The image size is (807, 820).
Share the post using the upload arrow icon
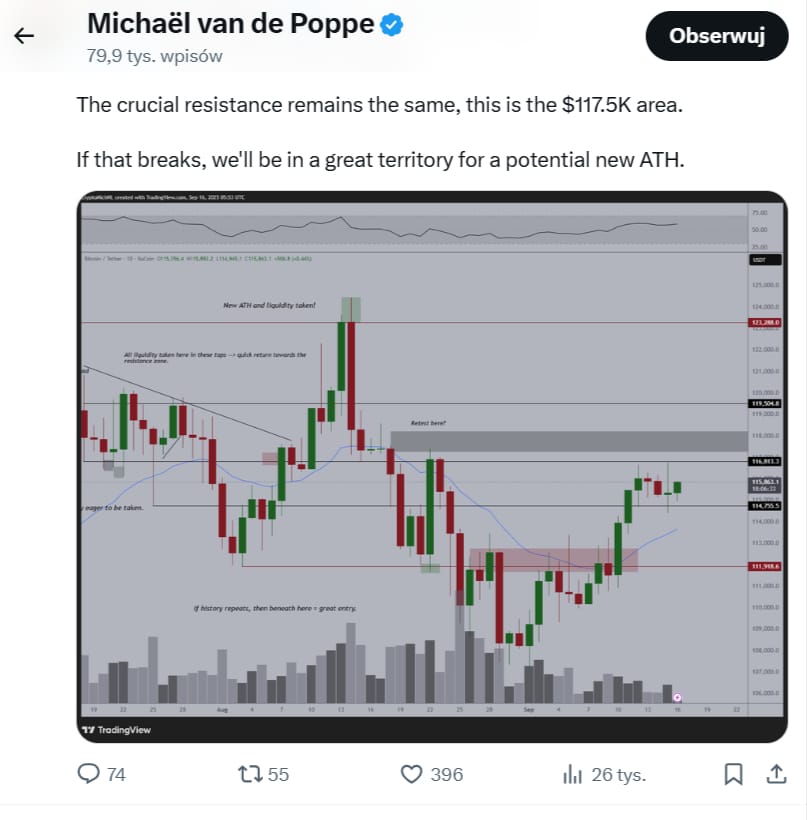(x=775, y=773)
